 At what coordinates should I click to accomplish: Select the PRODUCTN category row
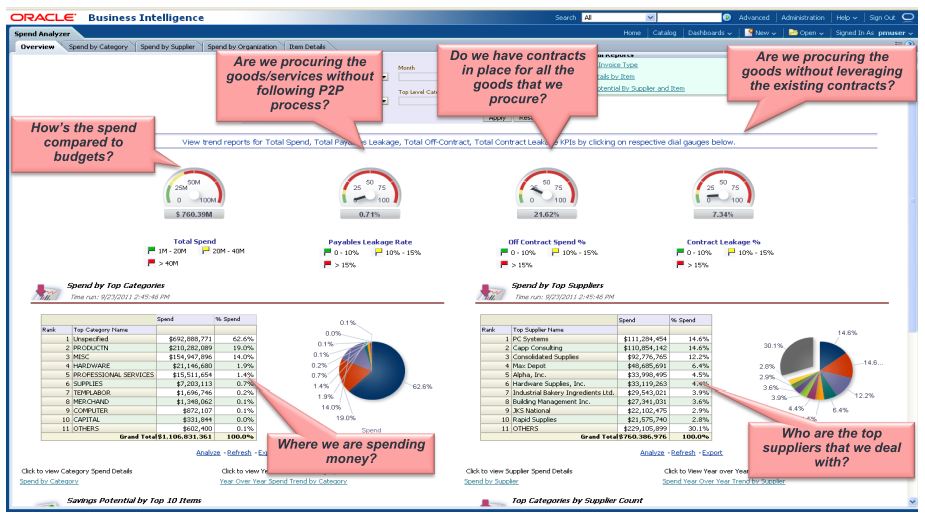[149, 348]
